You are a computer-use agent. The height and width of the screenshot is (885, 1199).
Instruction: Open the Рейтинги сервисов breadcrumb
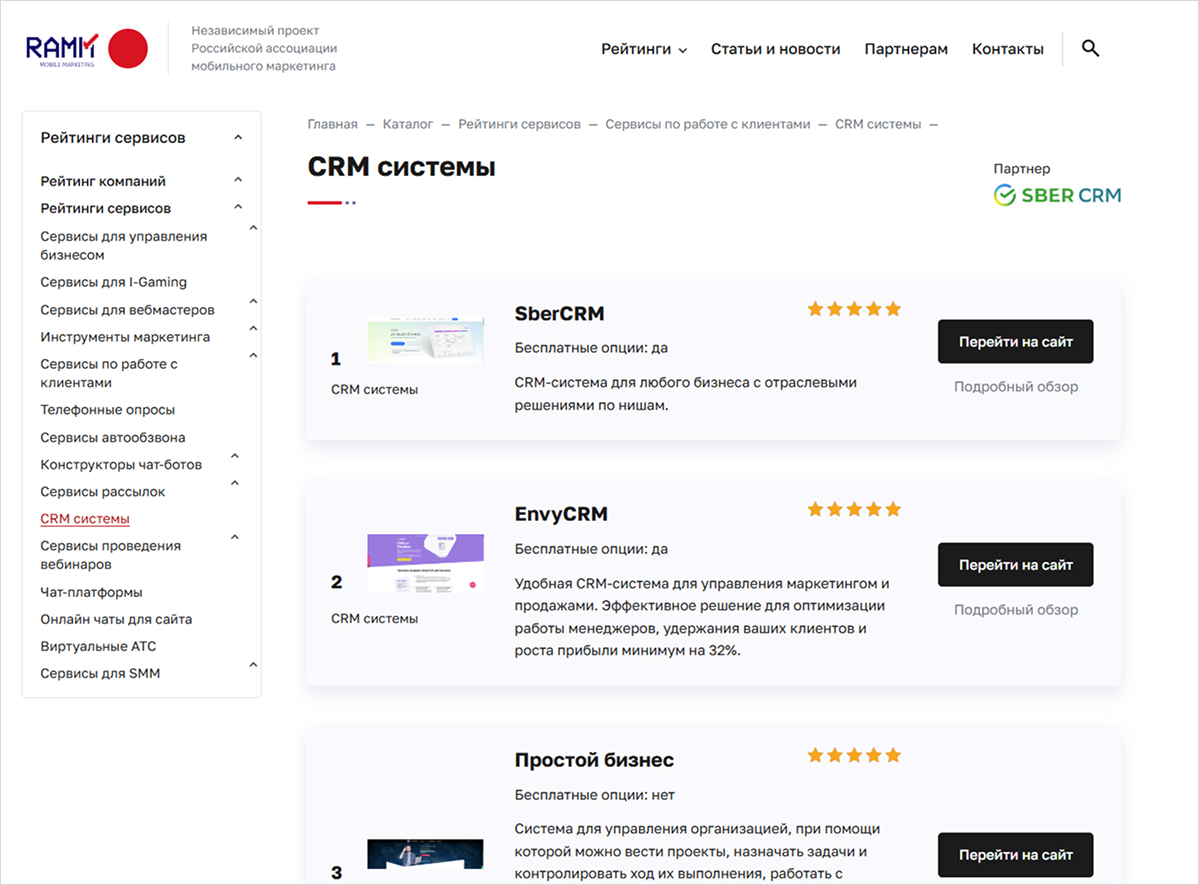[x=519, y=124]
